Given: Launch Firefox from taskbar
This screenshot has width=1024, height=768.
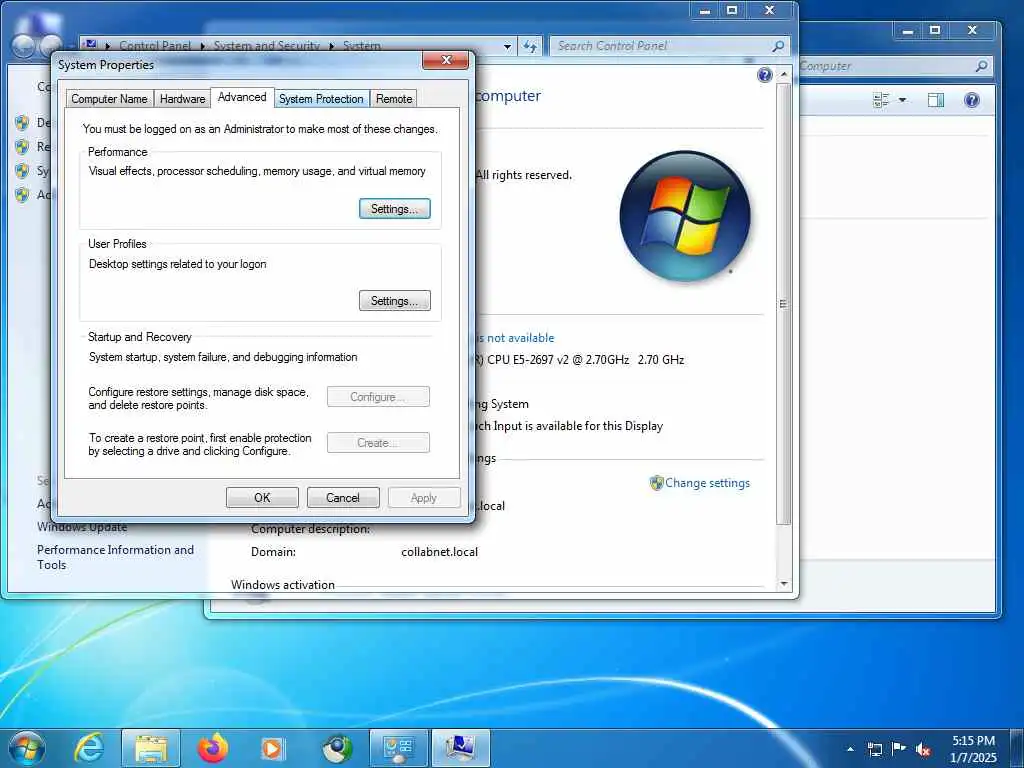Looking at the screenshot, I should coord(213,748).
